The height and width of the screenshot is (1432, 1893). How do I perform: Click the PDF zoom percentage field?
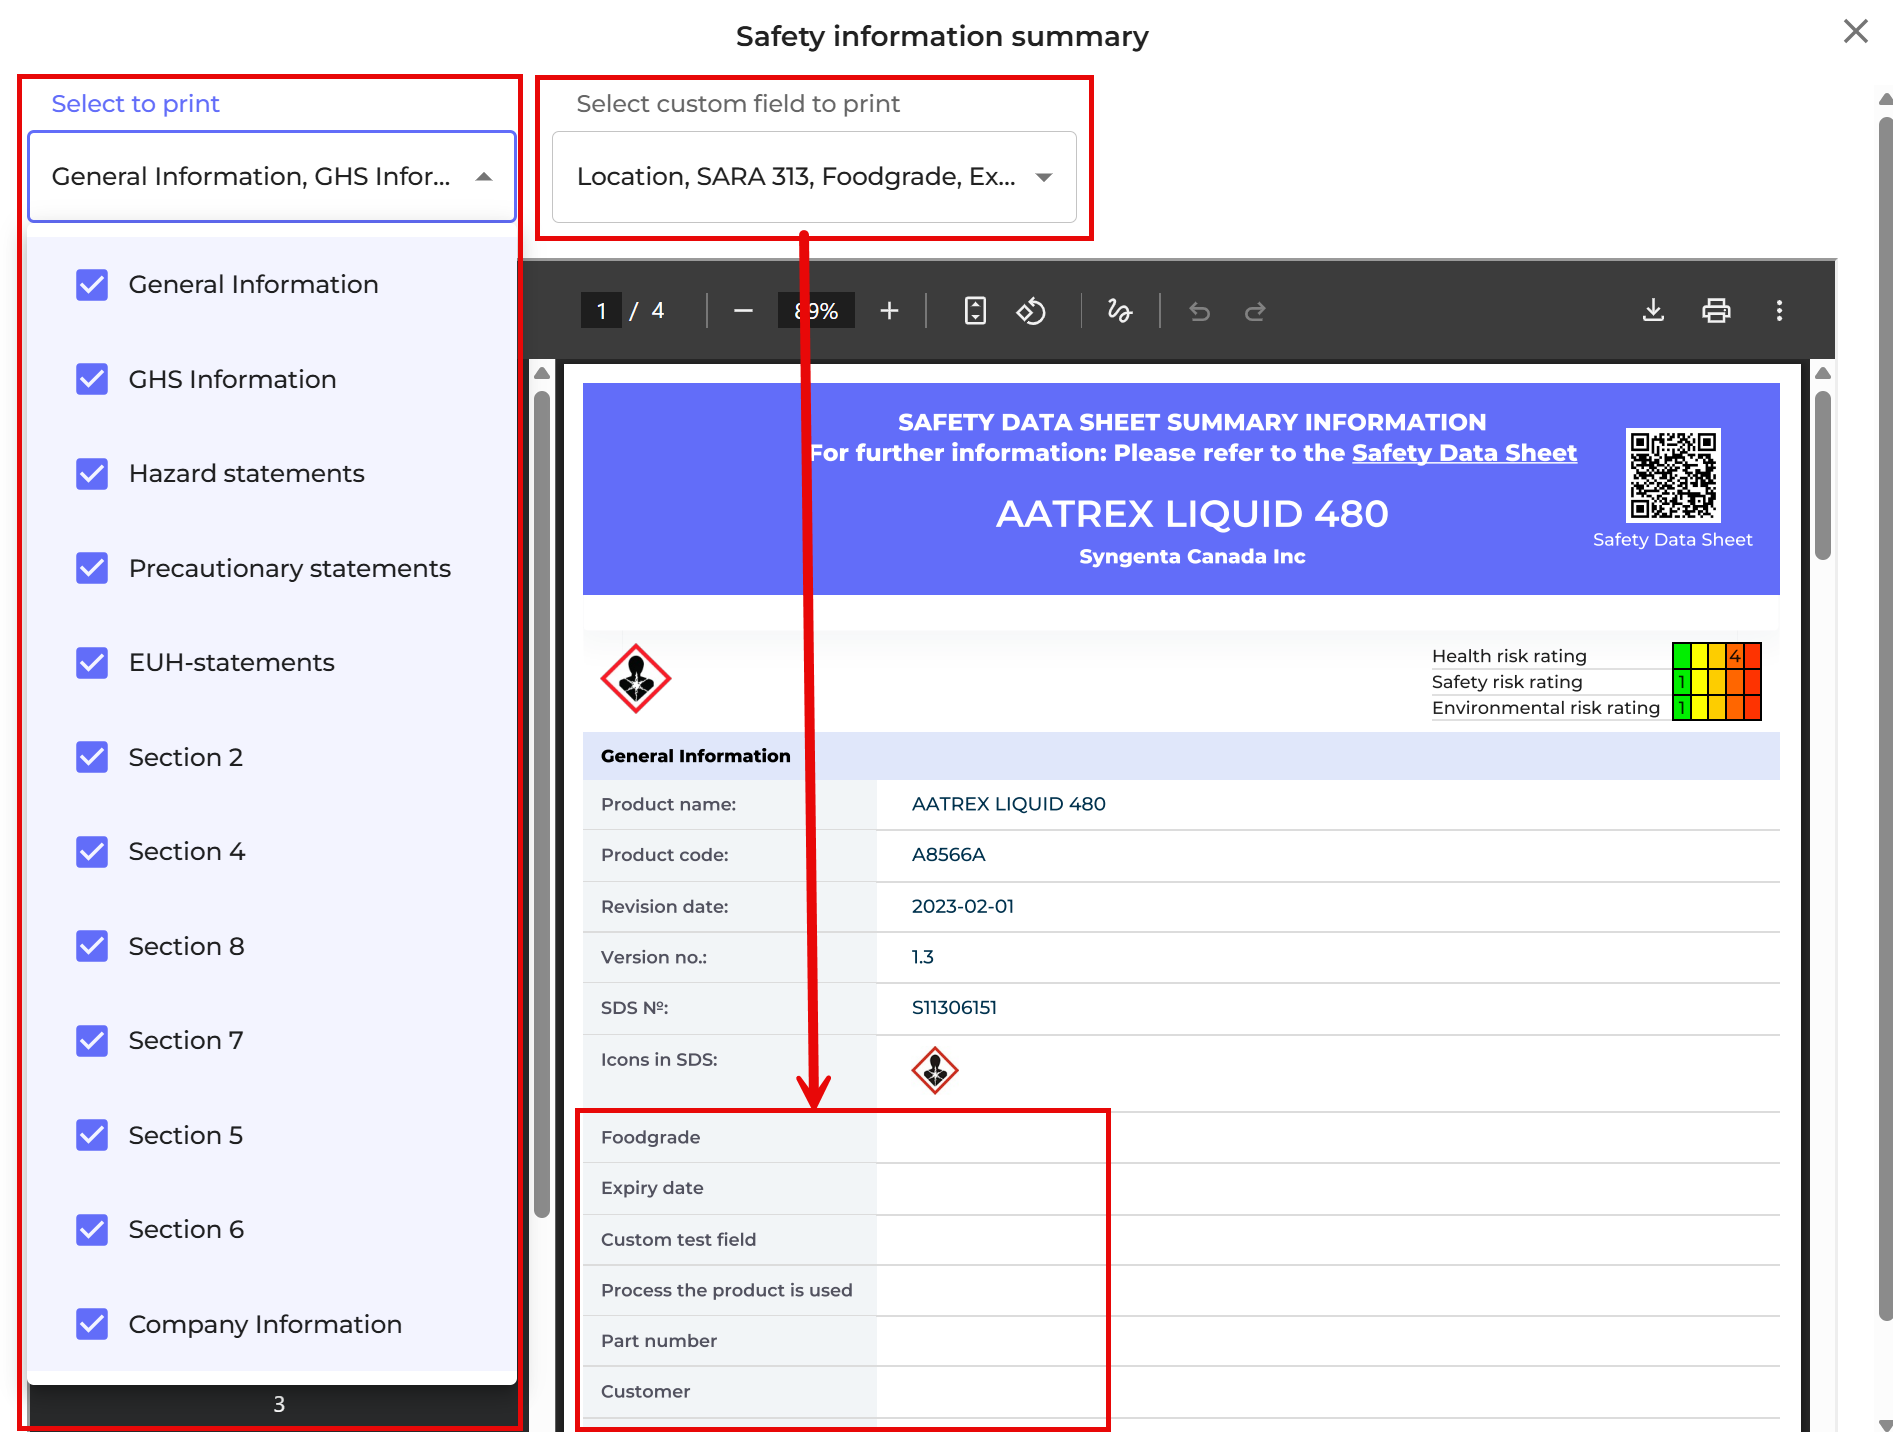click(817, 311)
